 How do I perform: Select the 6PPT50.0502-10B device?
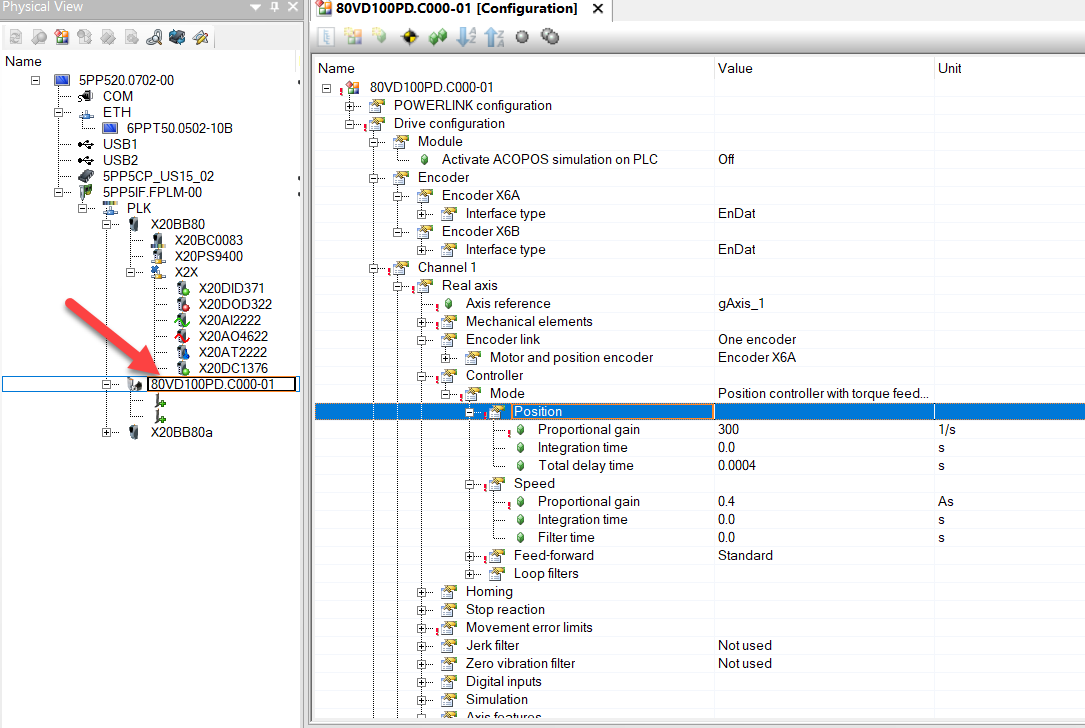tap(180, 128)
